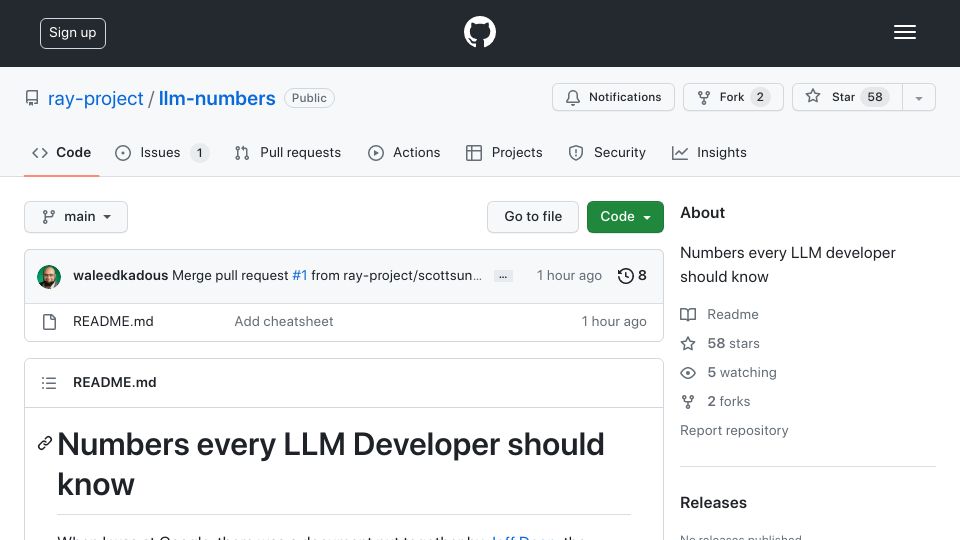Viewport: 960px width, 540px height.
Task: Open the ray-project owner link
Action: point(96,98)
